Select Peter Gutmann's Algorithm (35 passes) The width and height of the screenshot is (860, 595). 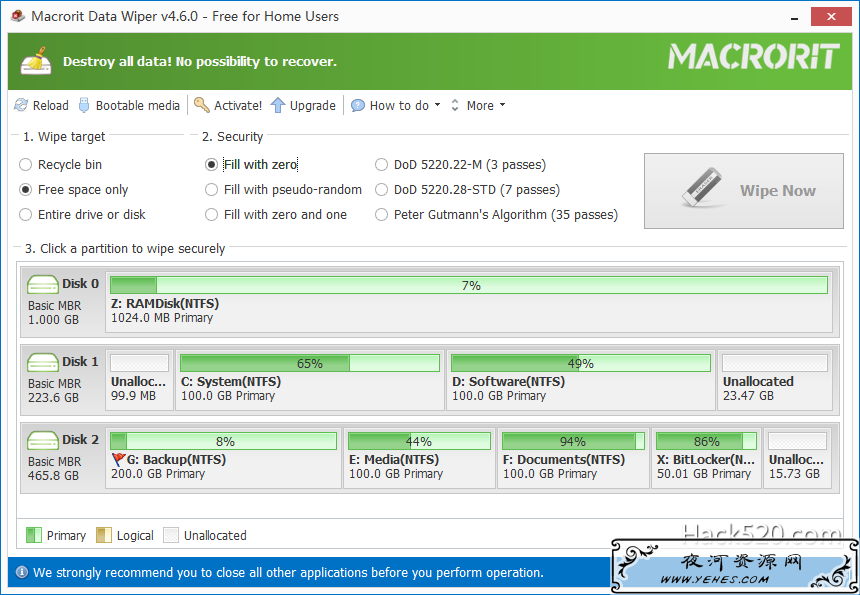[496, 214]
